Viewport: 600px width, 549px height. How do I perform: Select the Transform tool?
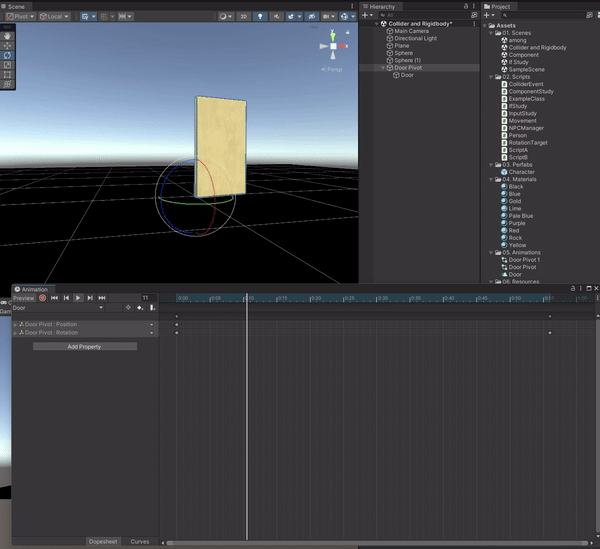[7, 84]
